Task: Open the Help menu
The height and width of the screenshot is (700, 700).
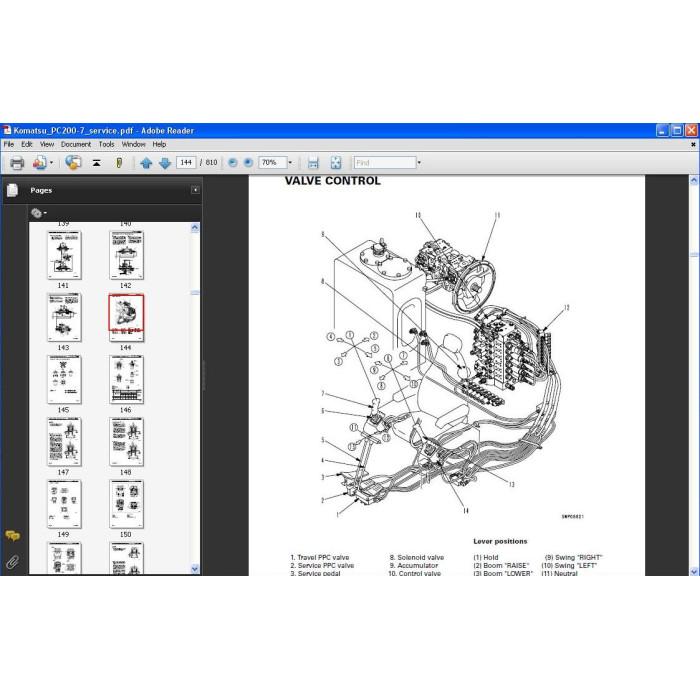Action: (159, 144)
